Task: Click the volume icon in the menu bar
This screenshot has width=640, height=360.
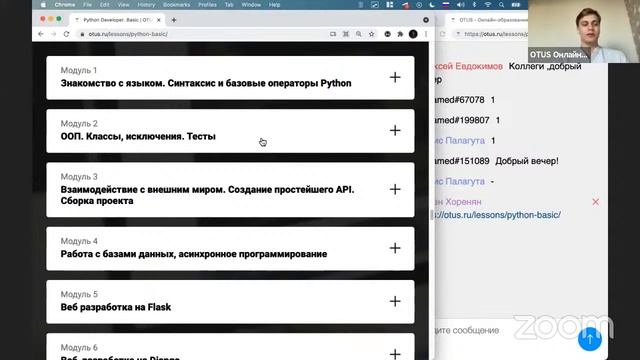Action: coord(460,5)
